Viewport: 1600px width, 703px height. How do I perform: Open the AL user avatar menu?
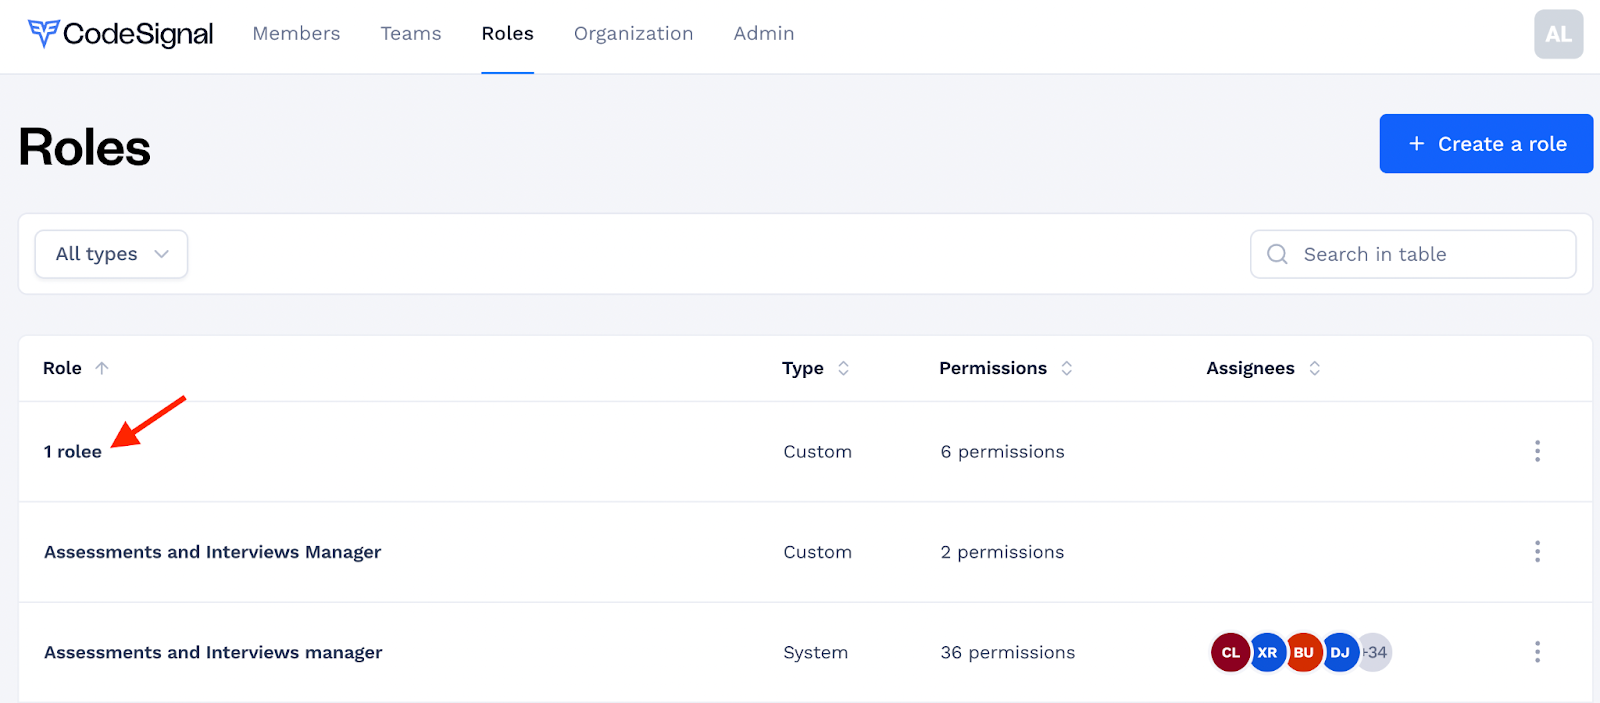(x=1558, y=34)
